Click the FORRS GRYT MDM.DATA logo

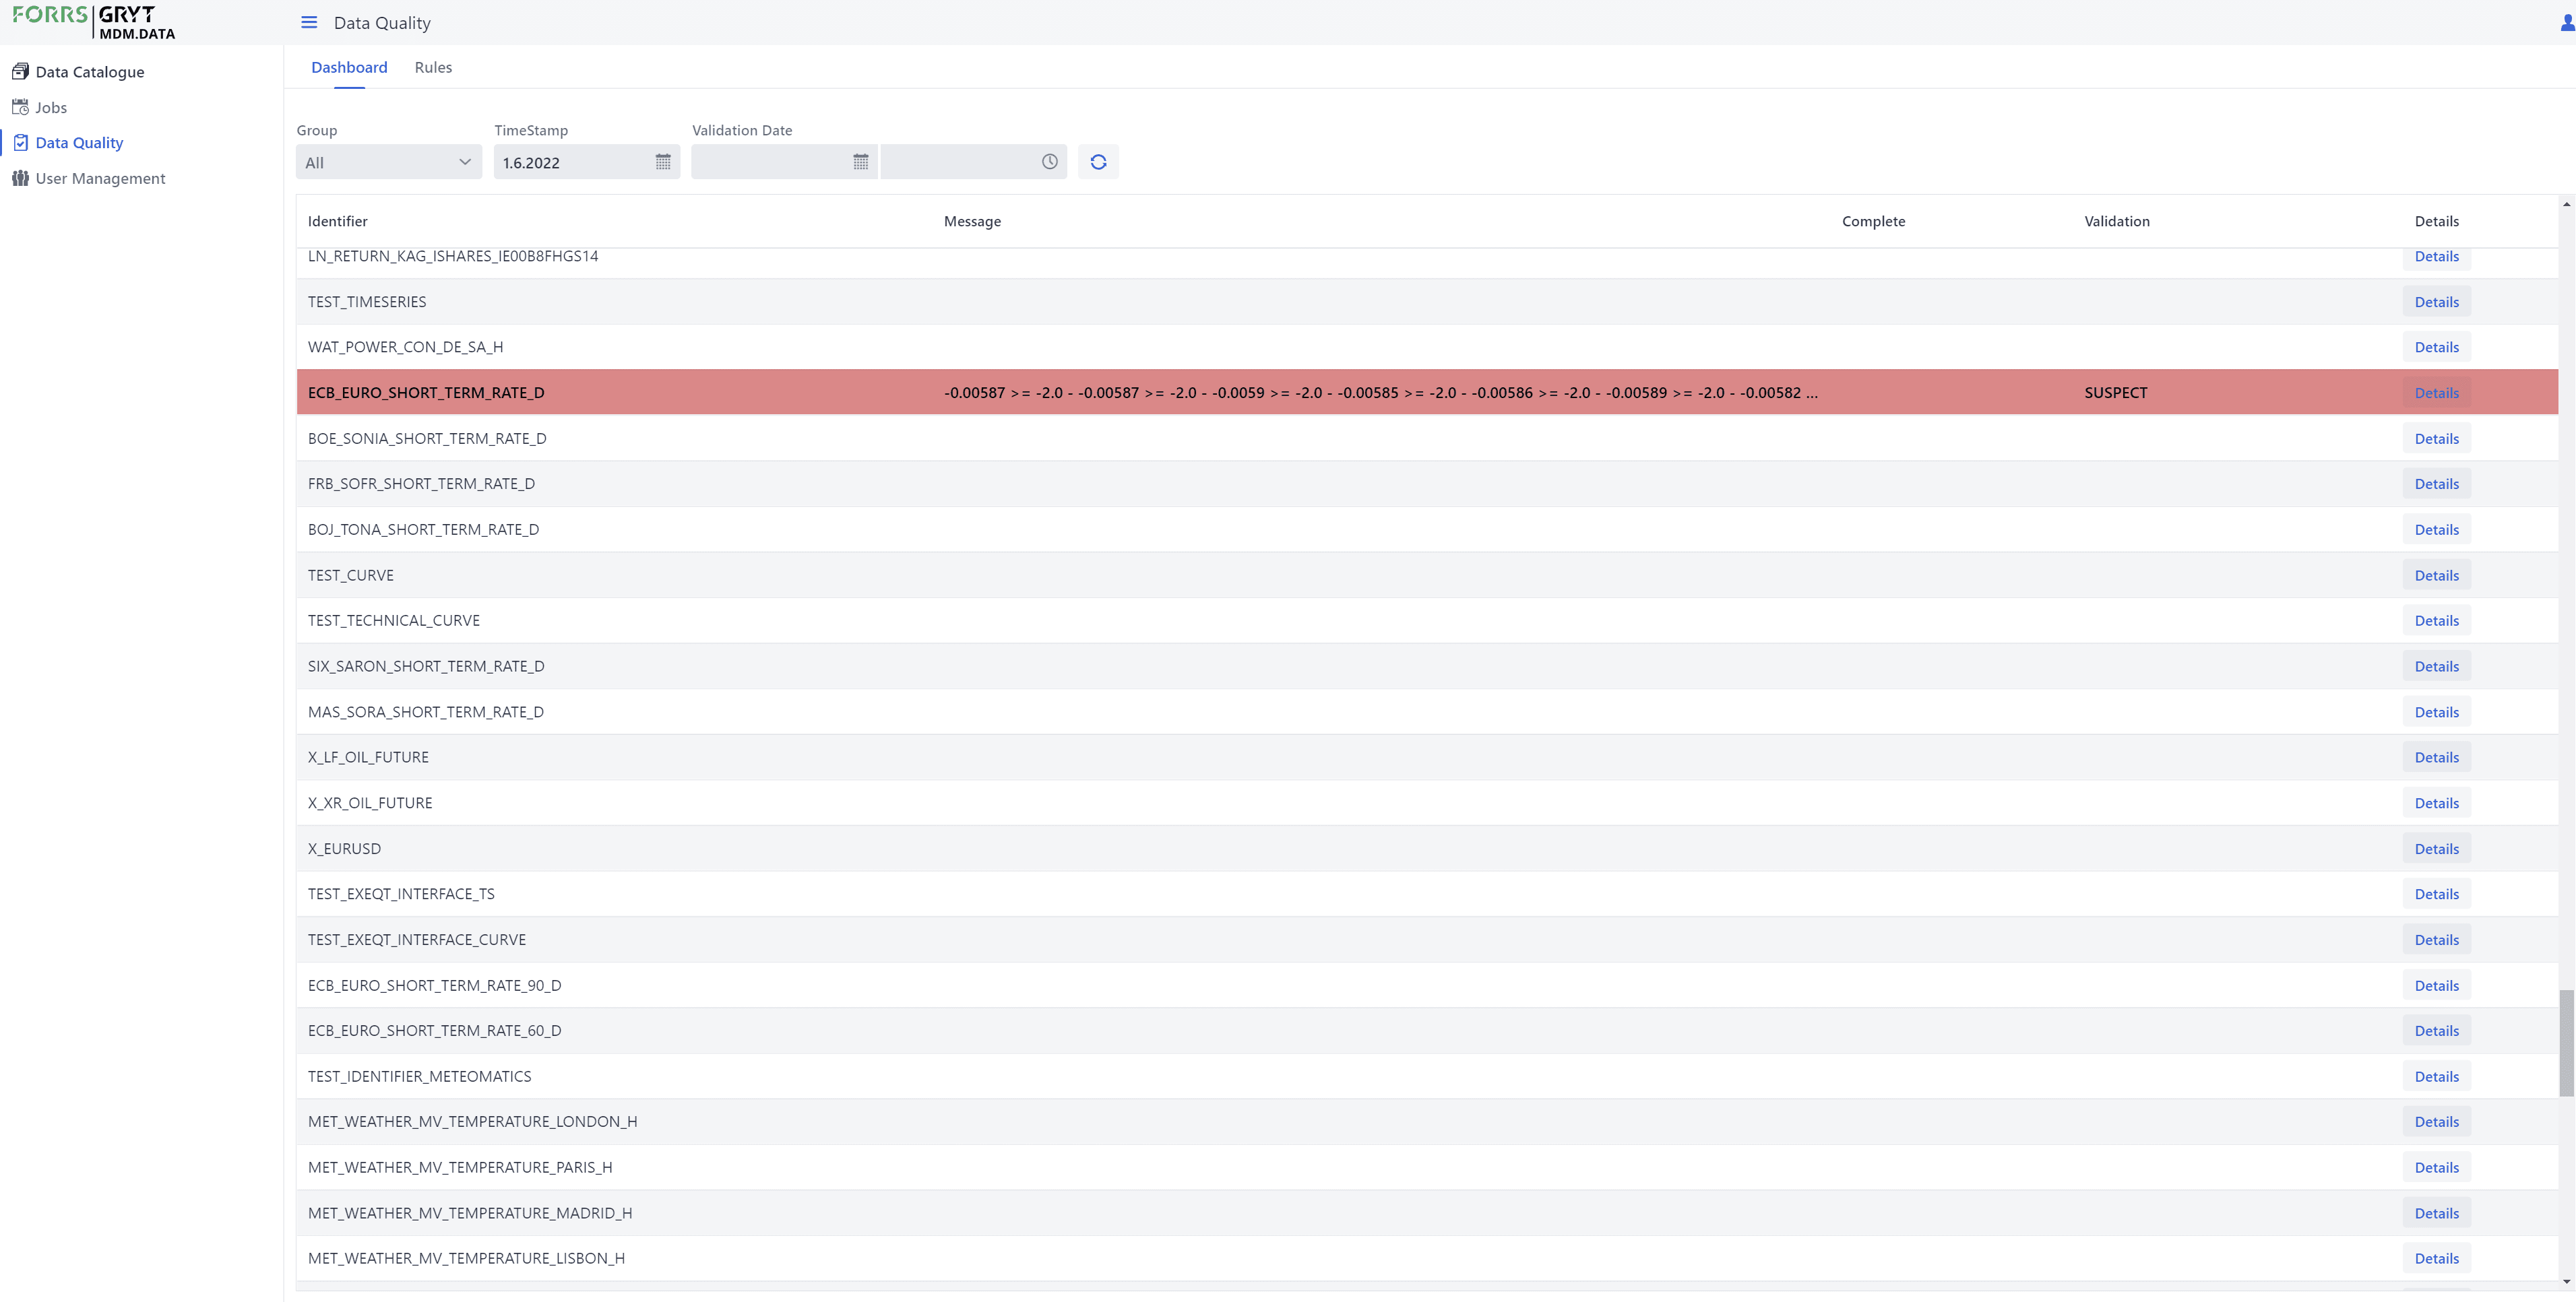94,22
